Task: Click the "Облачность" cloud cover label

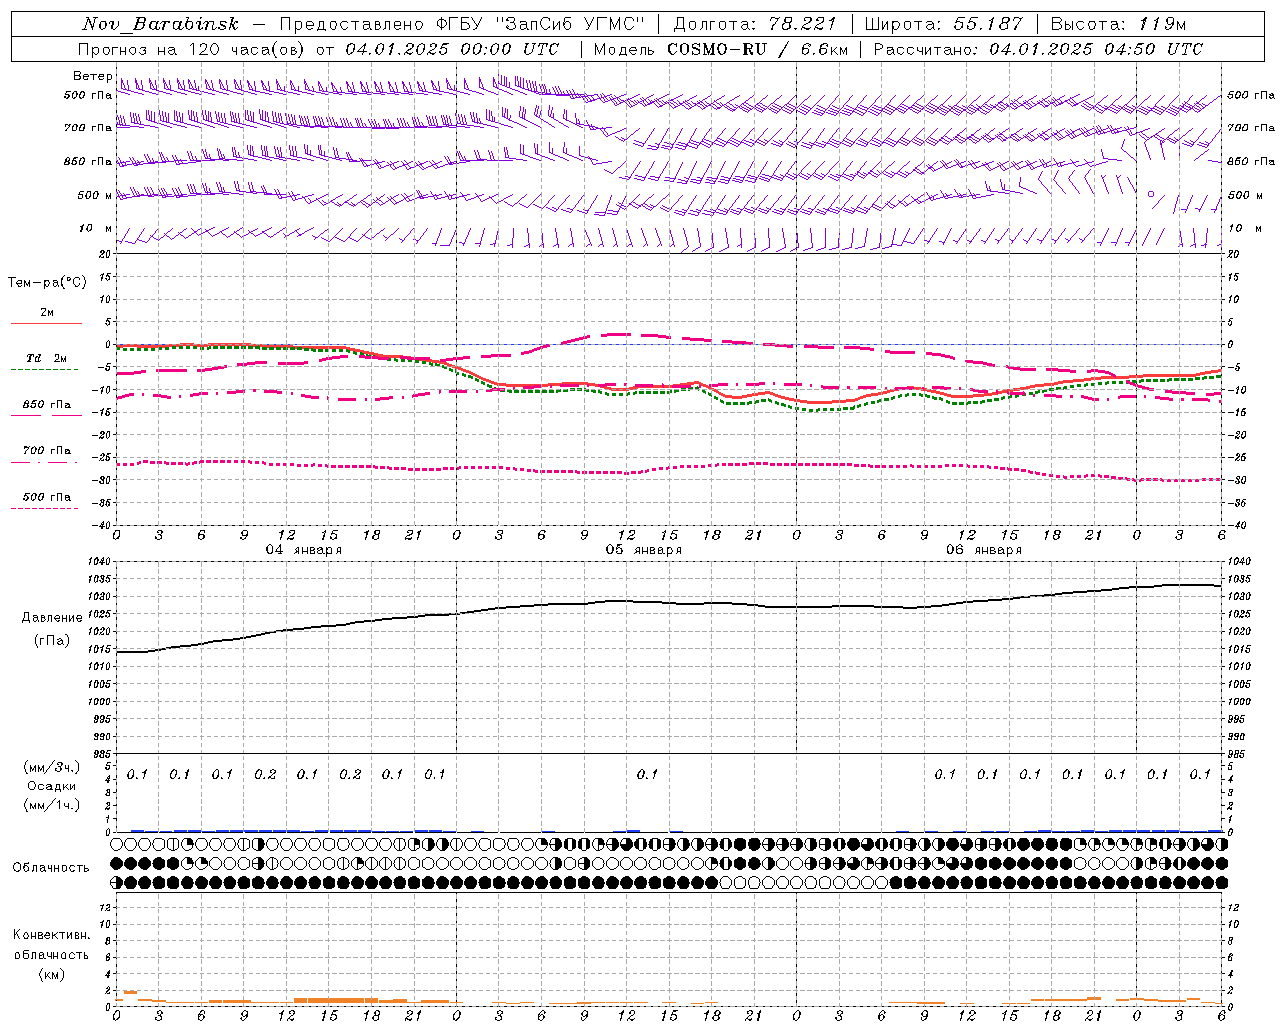Action: point(51,867)
